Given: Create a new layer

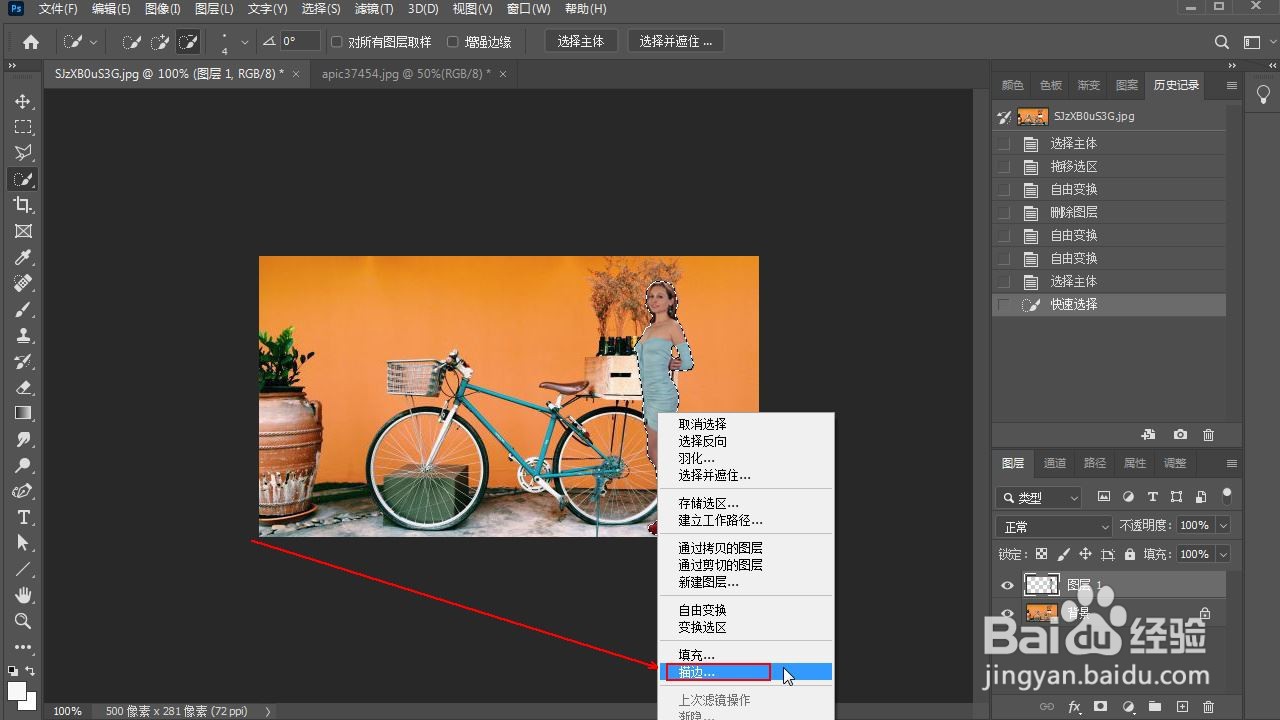Looking at the screenshot, I should coord(1182,707).
